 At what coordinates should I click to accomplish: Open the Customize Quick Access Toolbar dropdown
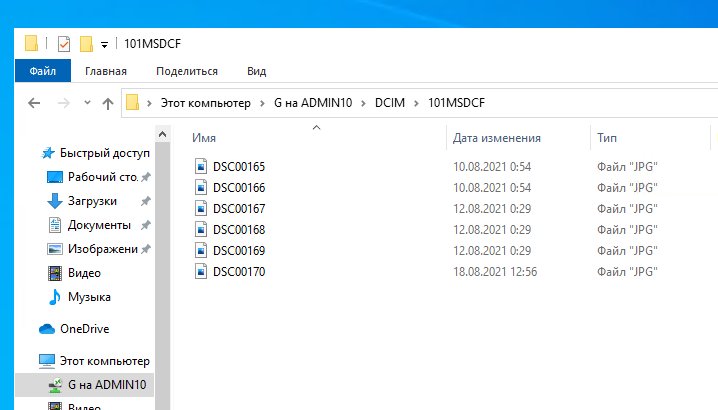pyautogui.click(x=104, y=45)
